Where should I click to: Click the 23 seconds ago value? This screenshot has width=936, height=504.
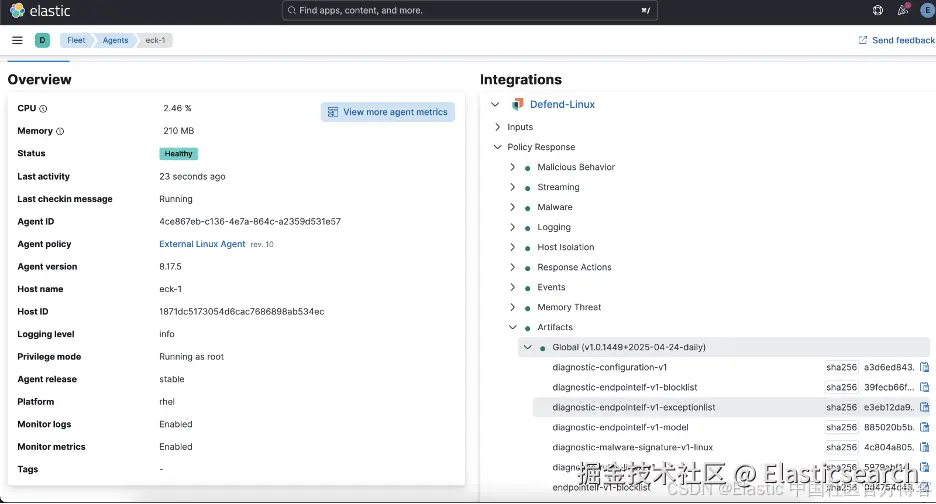pyautogui.click(x=192, y=177)
